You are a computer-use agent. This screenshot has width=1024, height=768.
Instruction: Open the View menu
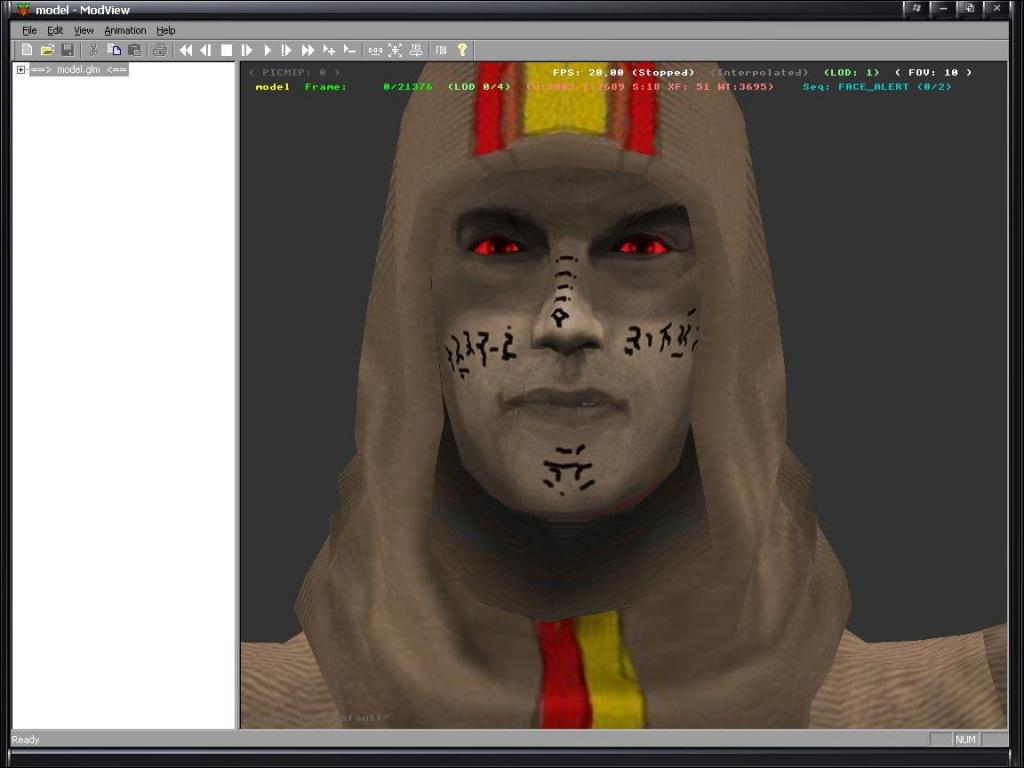pyautogui.click(x=83, y=31)
